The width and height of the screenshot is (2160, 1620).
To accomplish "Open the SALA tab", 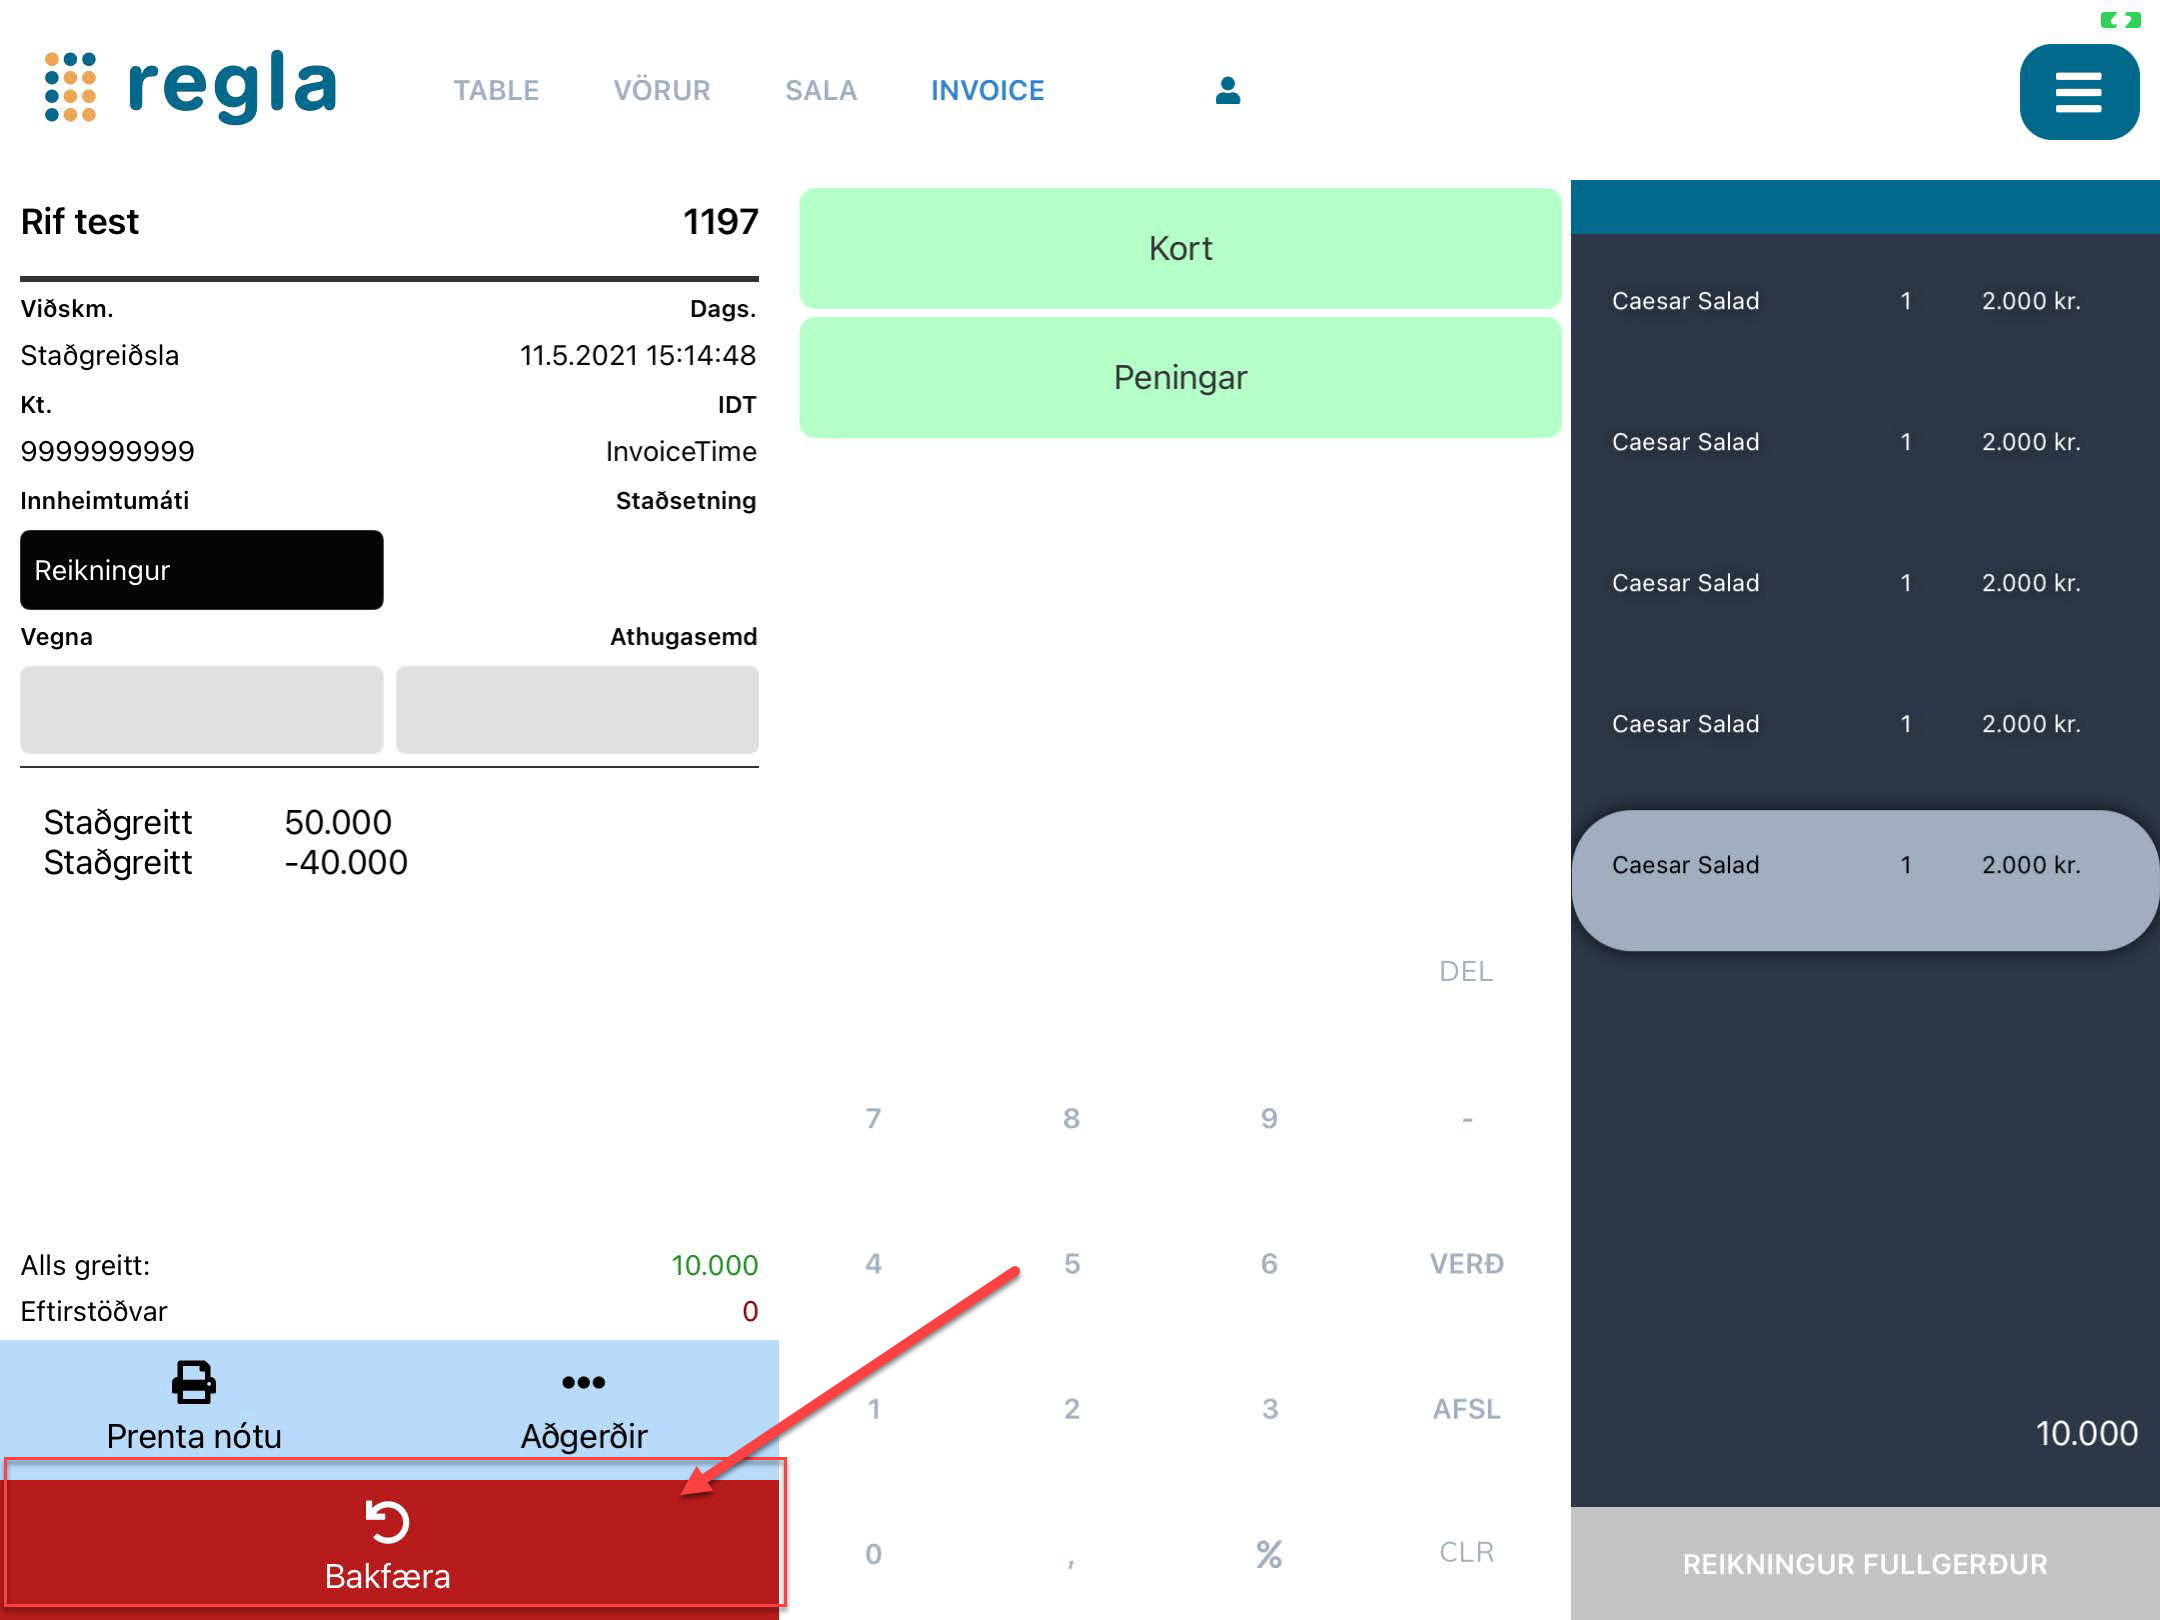I will coord(821,90).
